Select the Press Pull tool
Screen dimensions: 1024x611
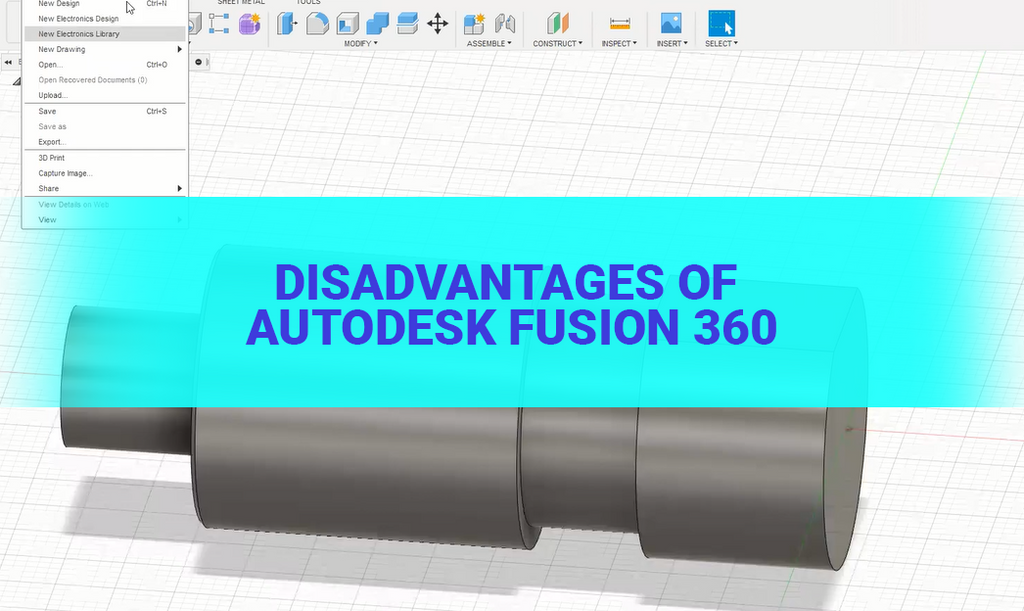point(287,22)
